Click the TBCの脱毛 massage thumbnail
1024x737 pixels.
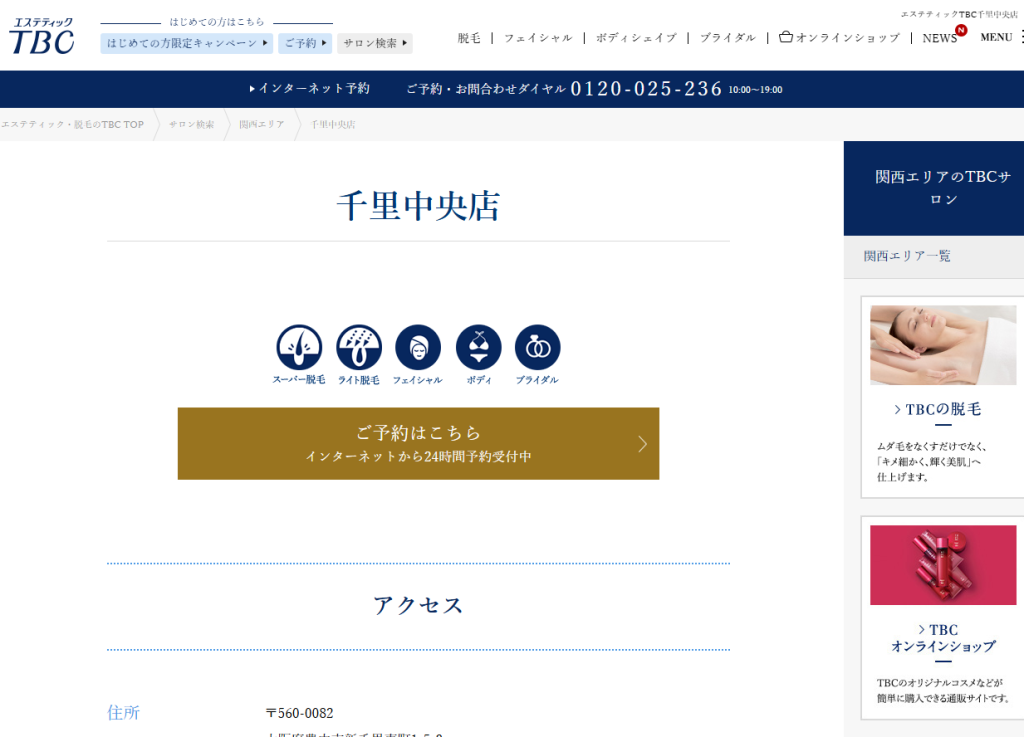click(943, 345)
